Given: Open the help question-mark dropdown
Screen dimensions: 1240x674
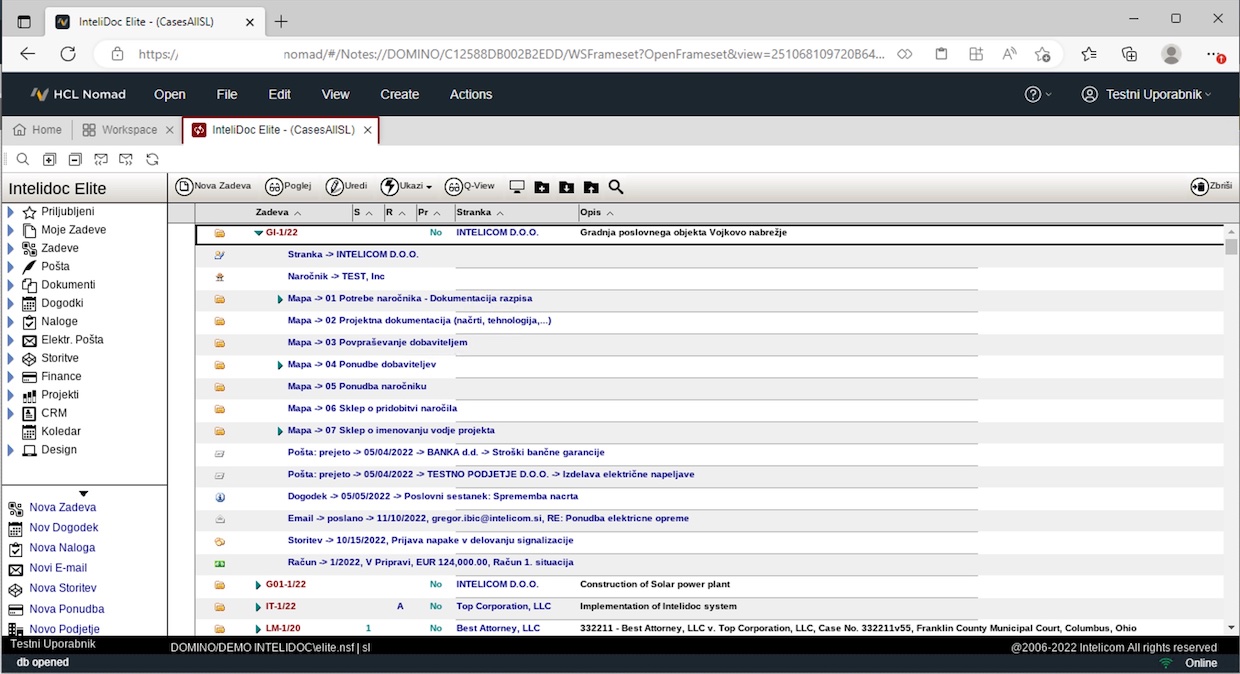Looking at the screenshot, I should (x=1038, y=94).
